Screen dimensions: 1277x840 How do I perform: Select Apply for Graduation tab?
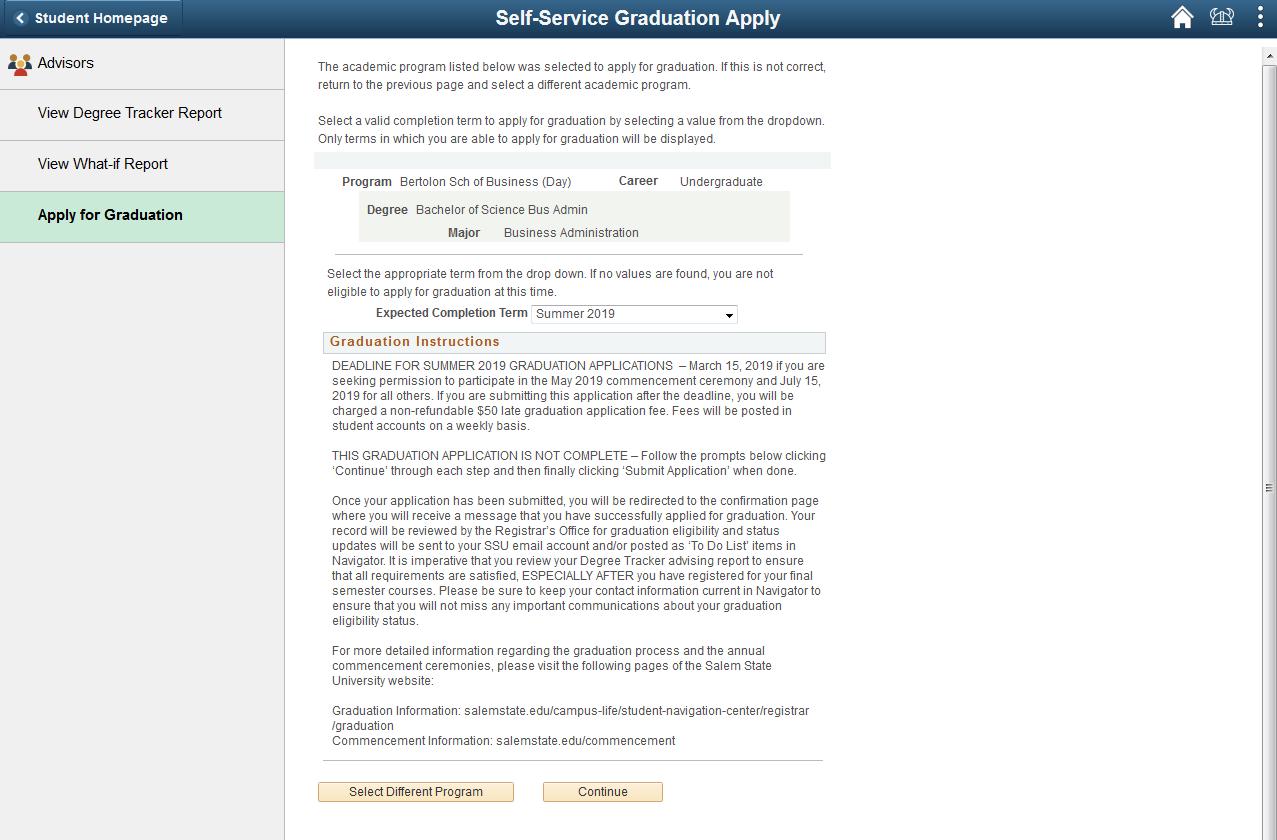tap(142, 217)
